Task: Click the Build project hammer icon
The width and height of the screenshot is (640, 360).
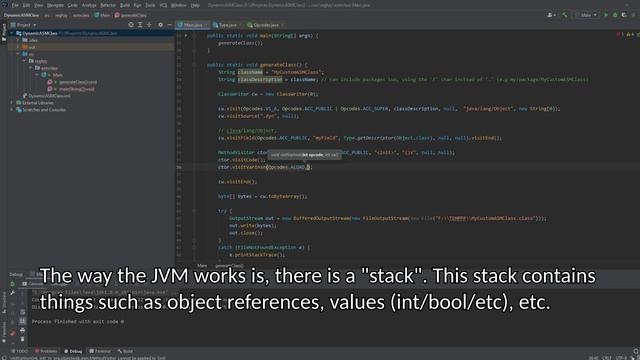Action: tap(565, 15)
